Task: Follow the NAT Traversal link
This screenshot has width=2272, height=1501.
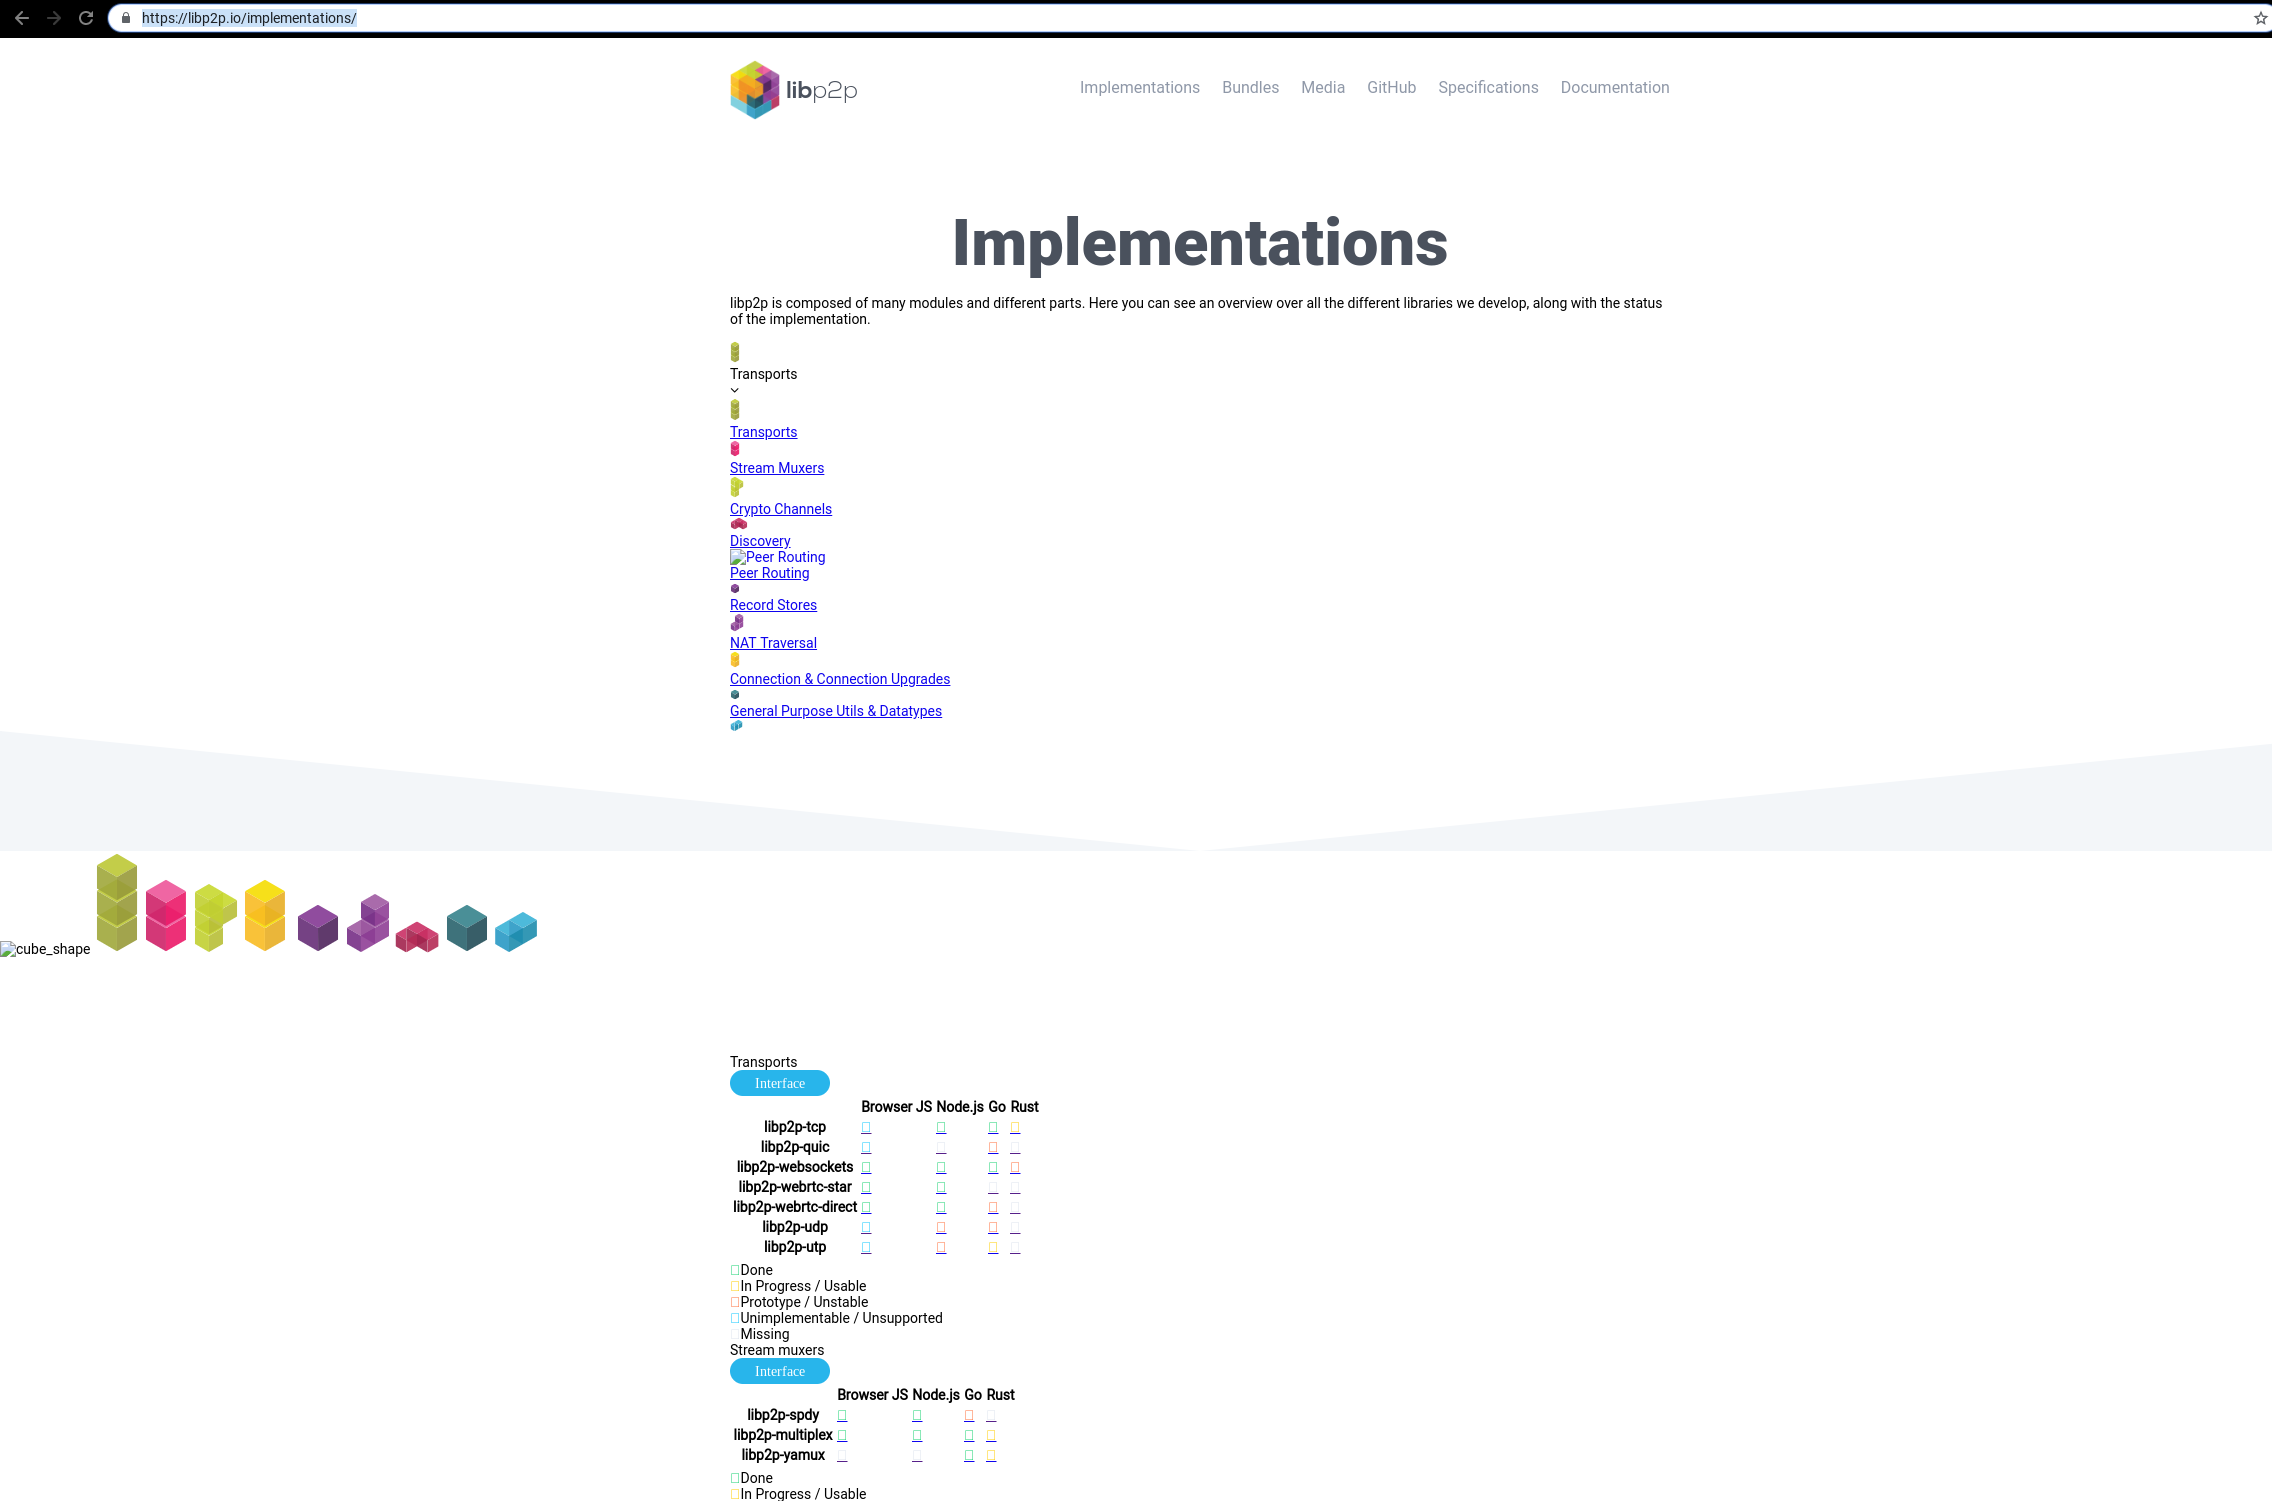Action: tap(773, 643)
